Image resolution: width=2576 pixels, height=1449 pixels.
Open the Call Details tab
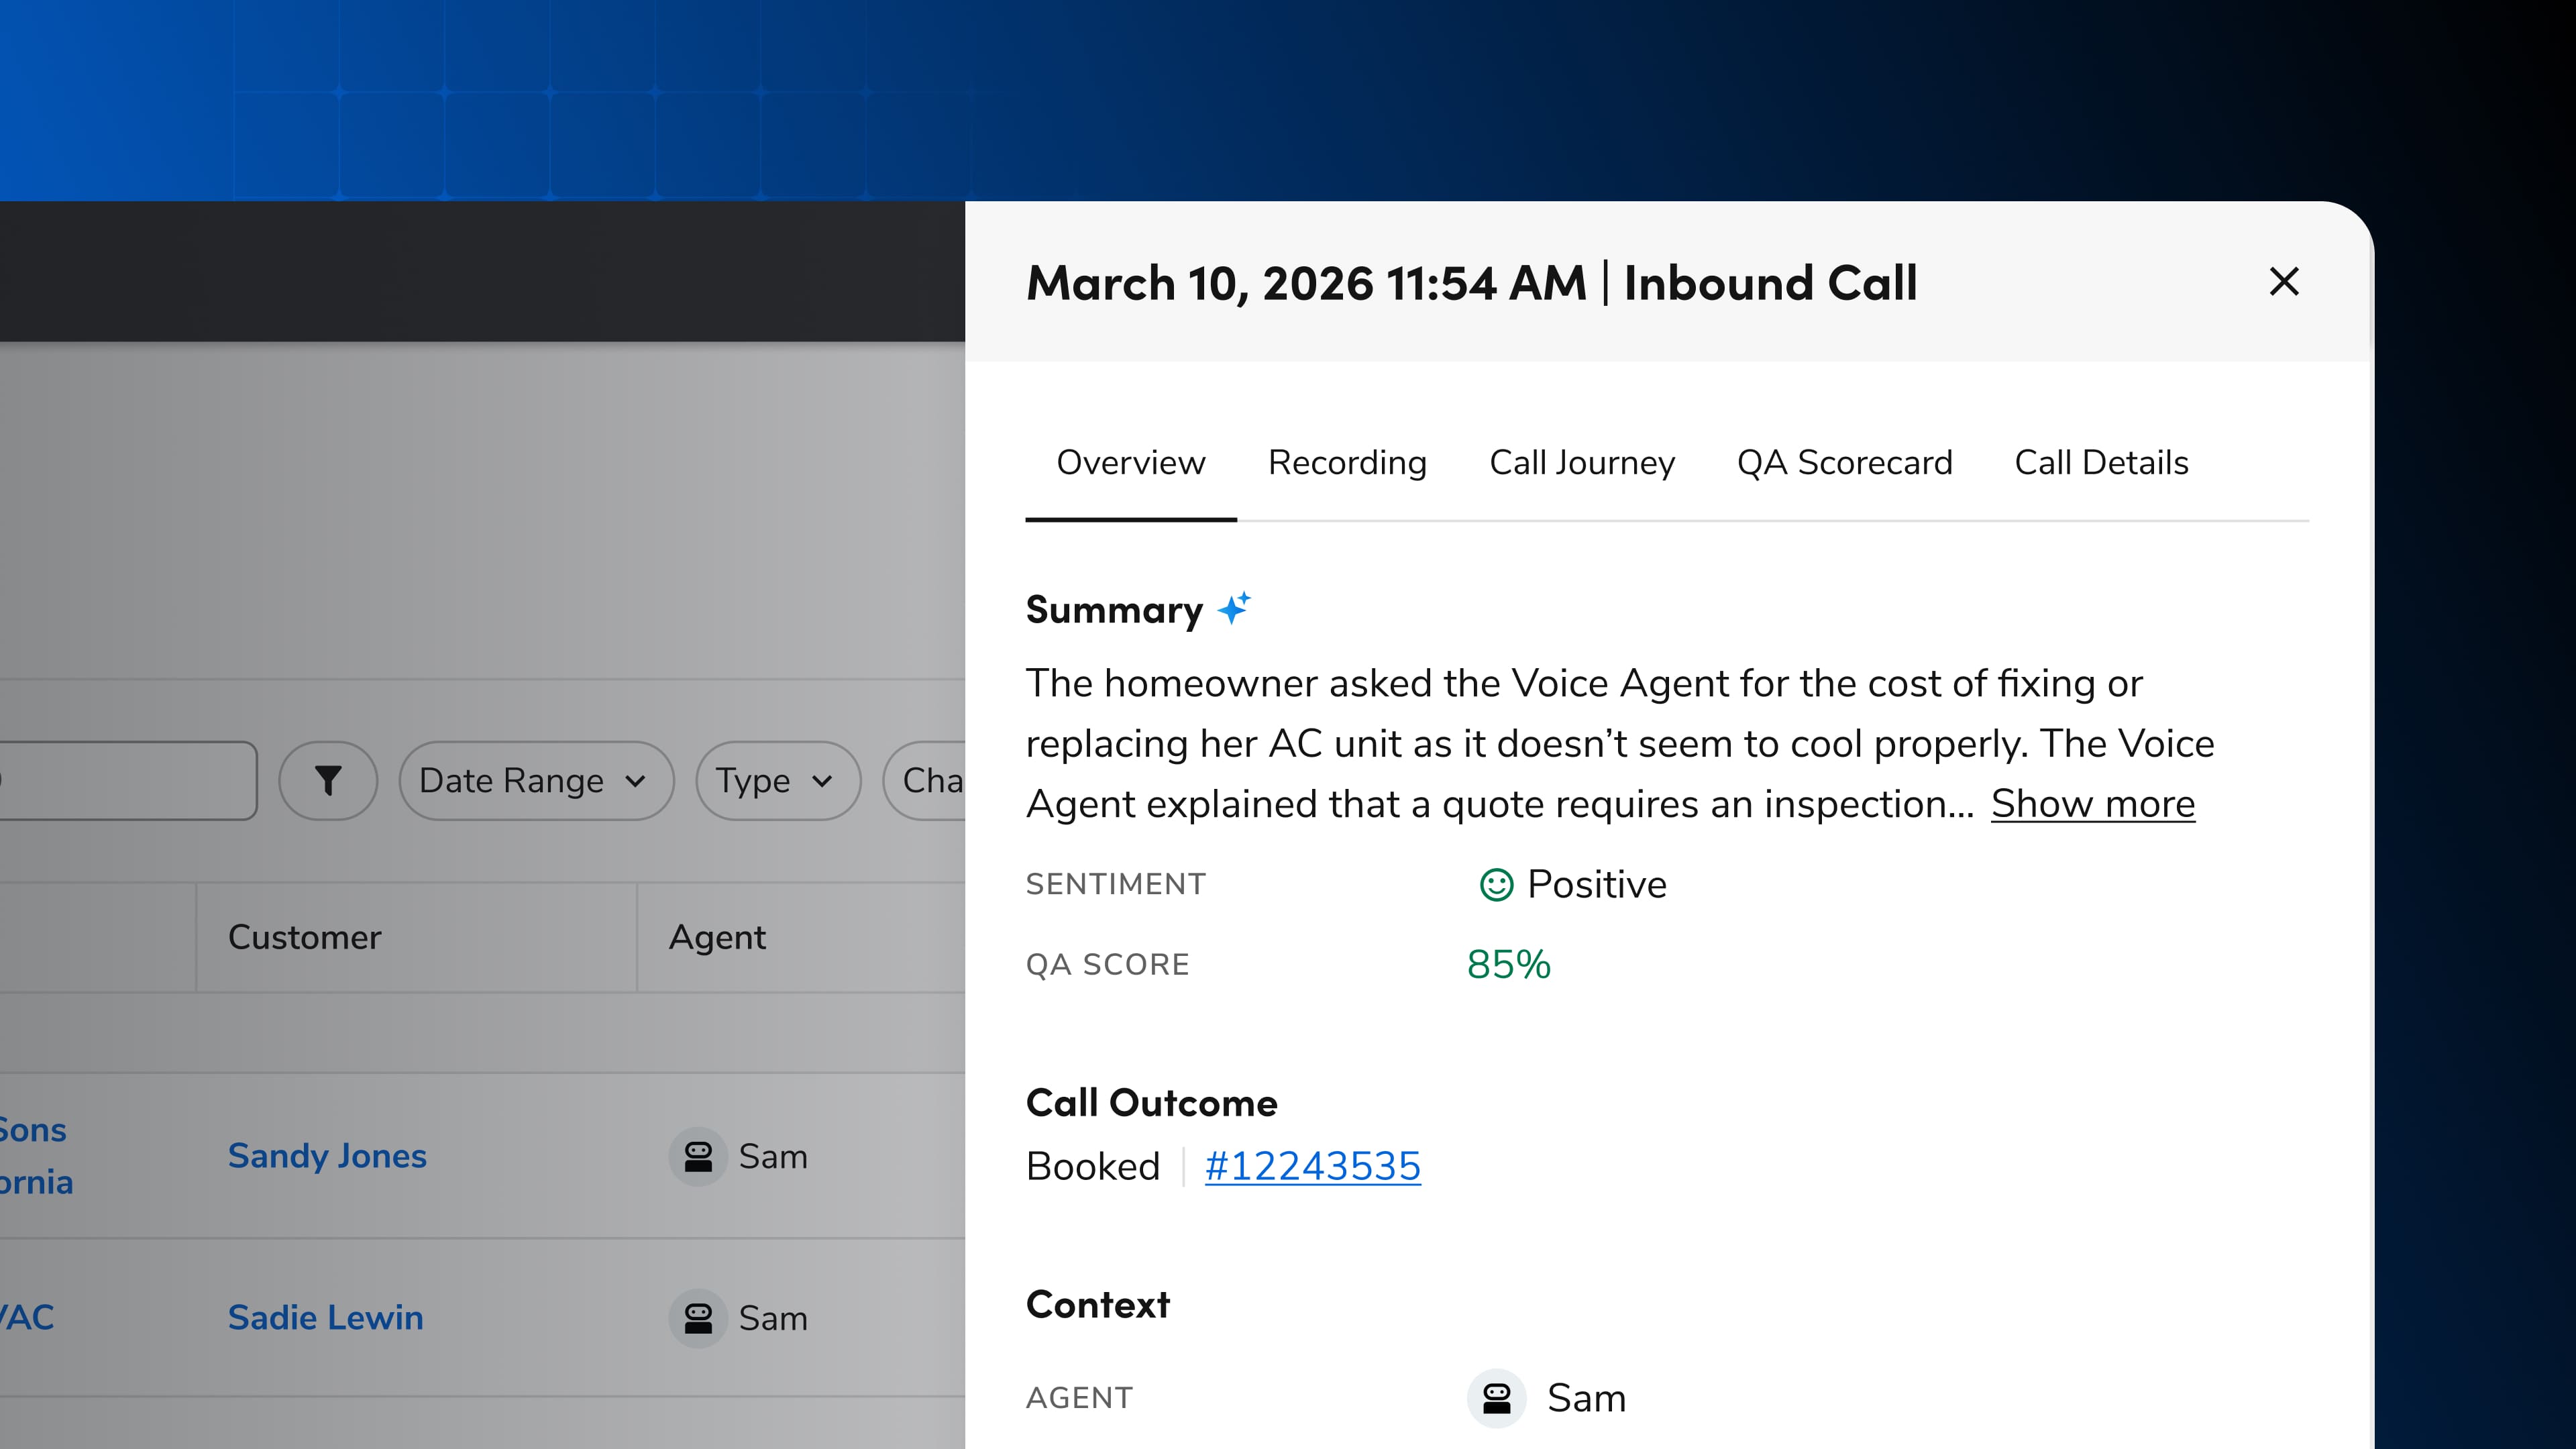[2101, 463]
